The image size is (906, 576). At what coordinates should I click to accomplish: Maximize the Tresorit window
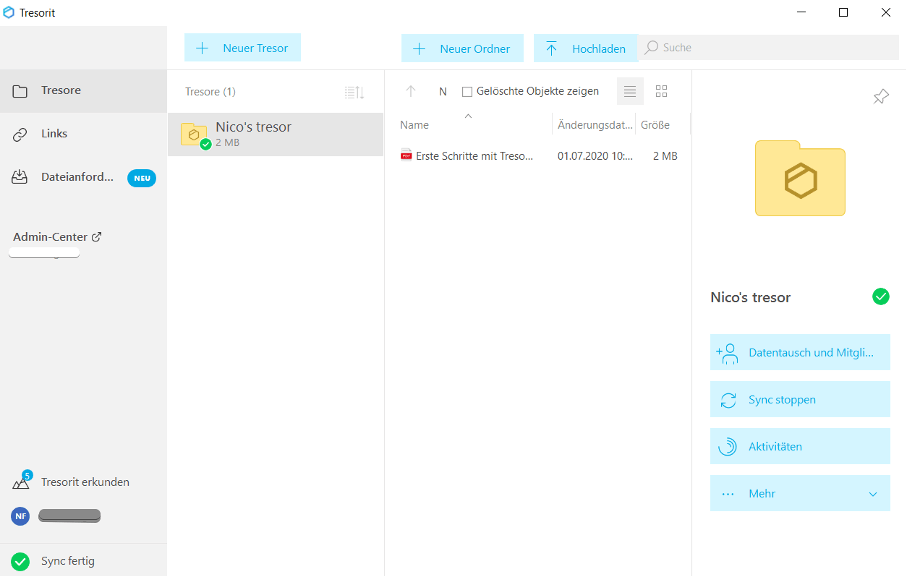tap(843, 12)
